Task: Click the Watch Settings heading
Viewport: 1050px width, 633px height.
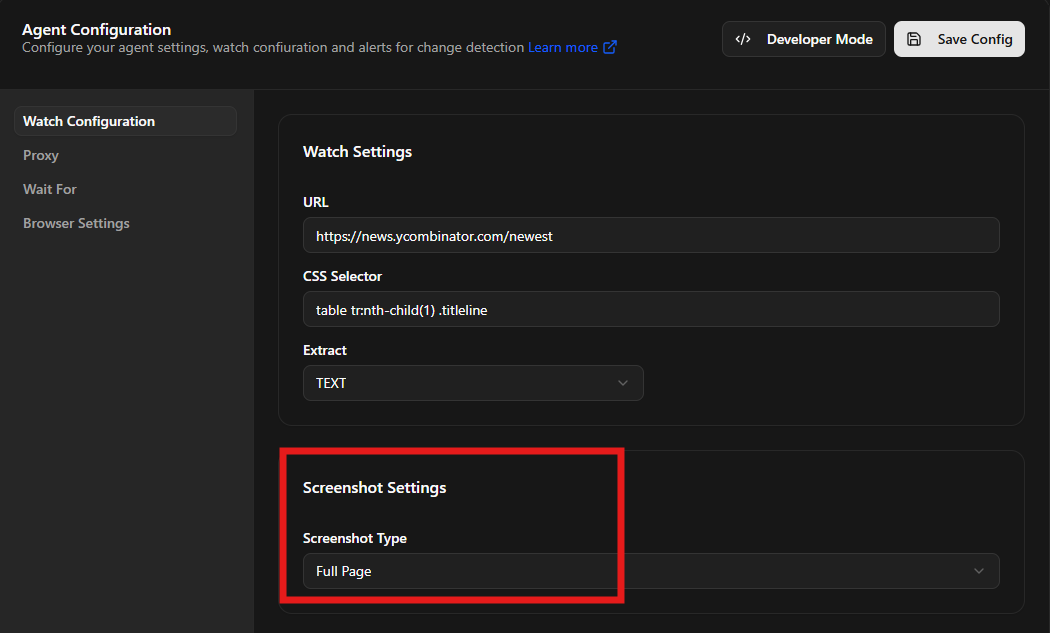Action: pyautogui.click(x=357, y=152)
